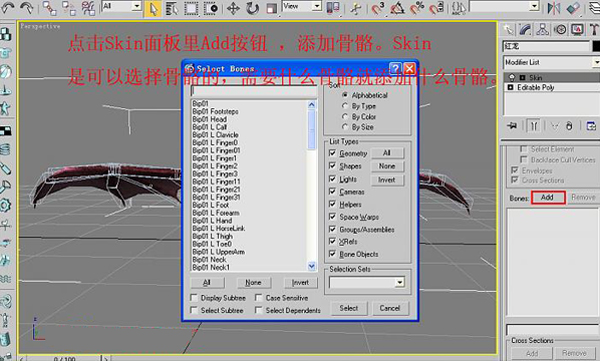Click the Invert button under List Types

pos(386,180)
